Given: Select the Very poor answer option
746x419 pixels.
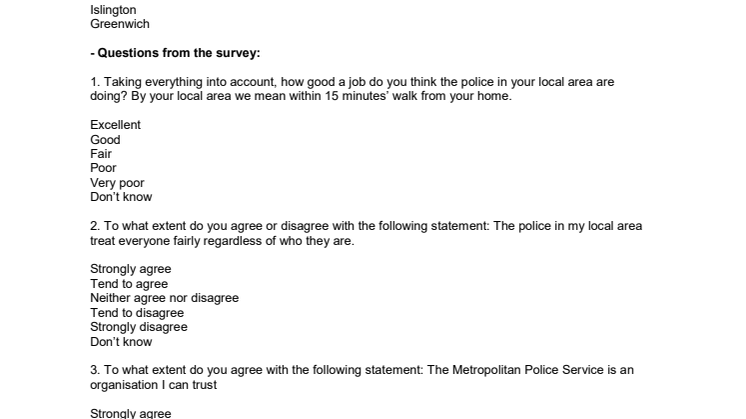Looking at the screenshot, I should click(117, 183).
